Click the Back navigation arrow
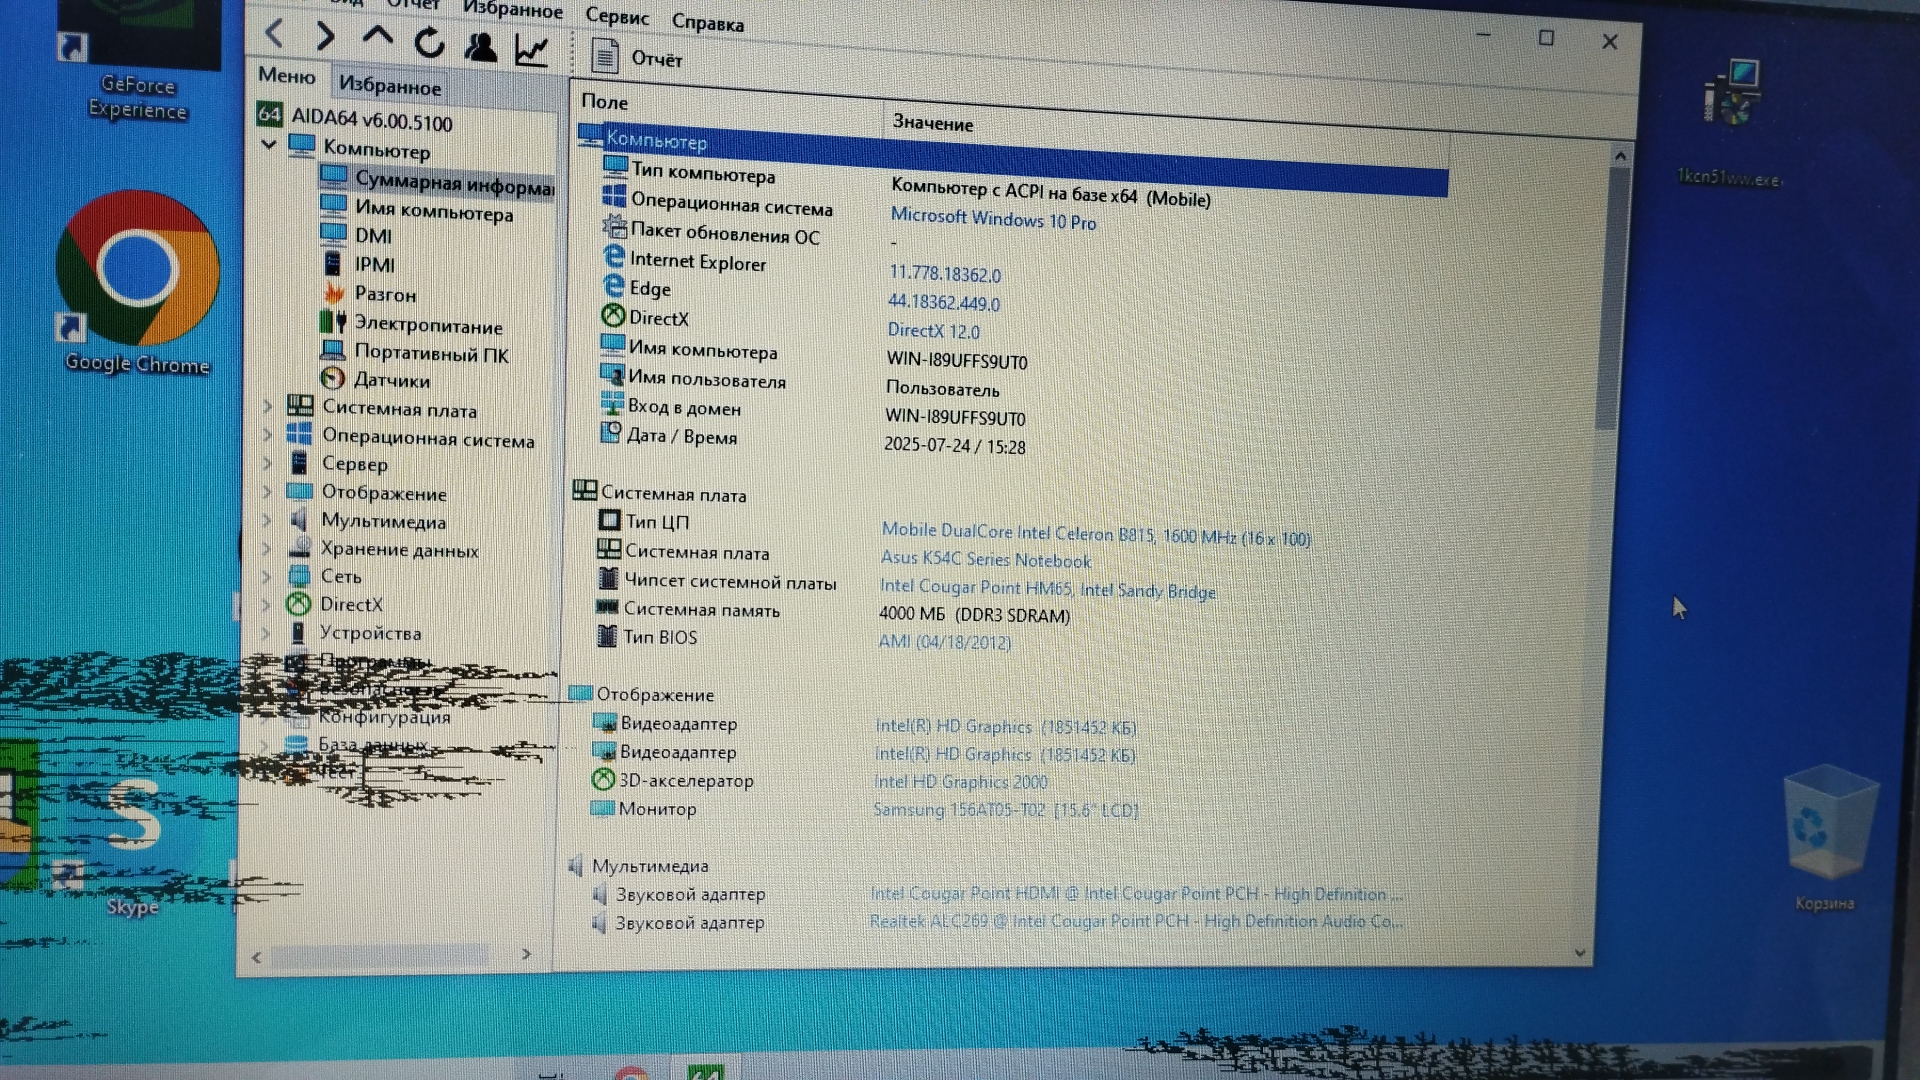 pos(275,34)
